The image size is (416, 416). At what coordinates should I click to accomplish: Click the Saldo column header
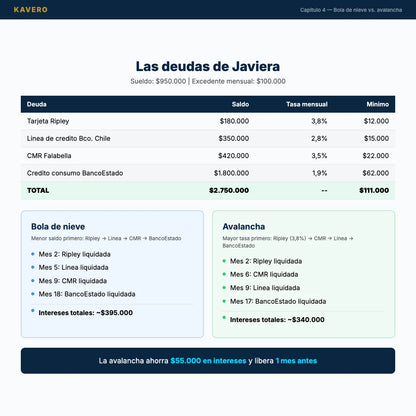pyautogui.click(x=240, y=104)
